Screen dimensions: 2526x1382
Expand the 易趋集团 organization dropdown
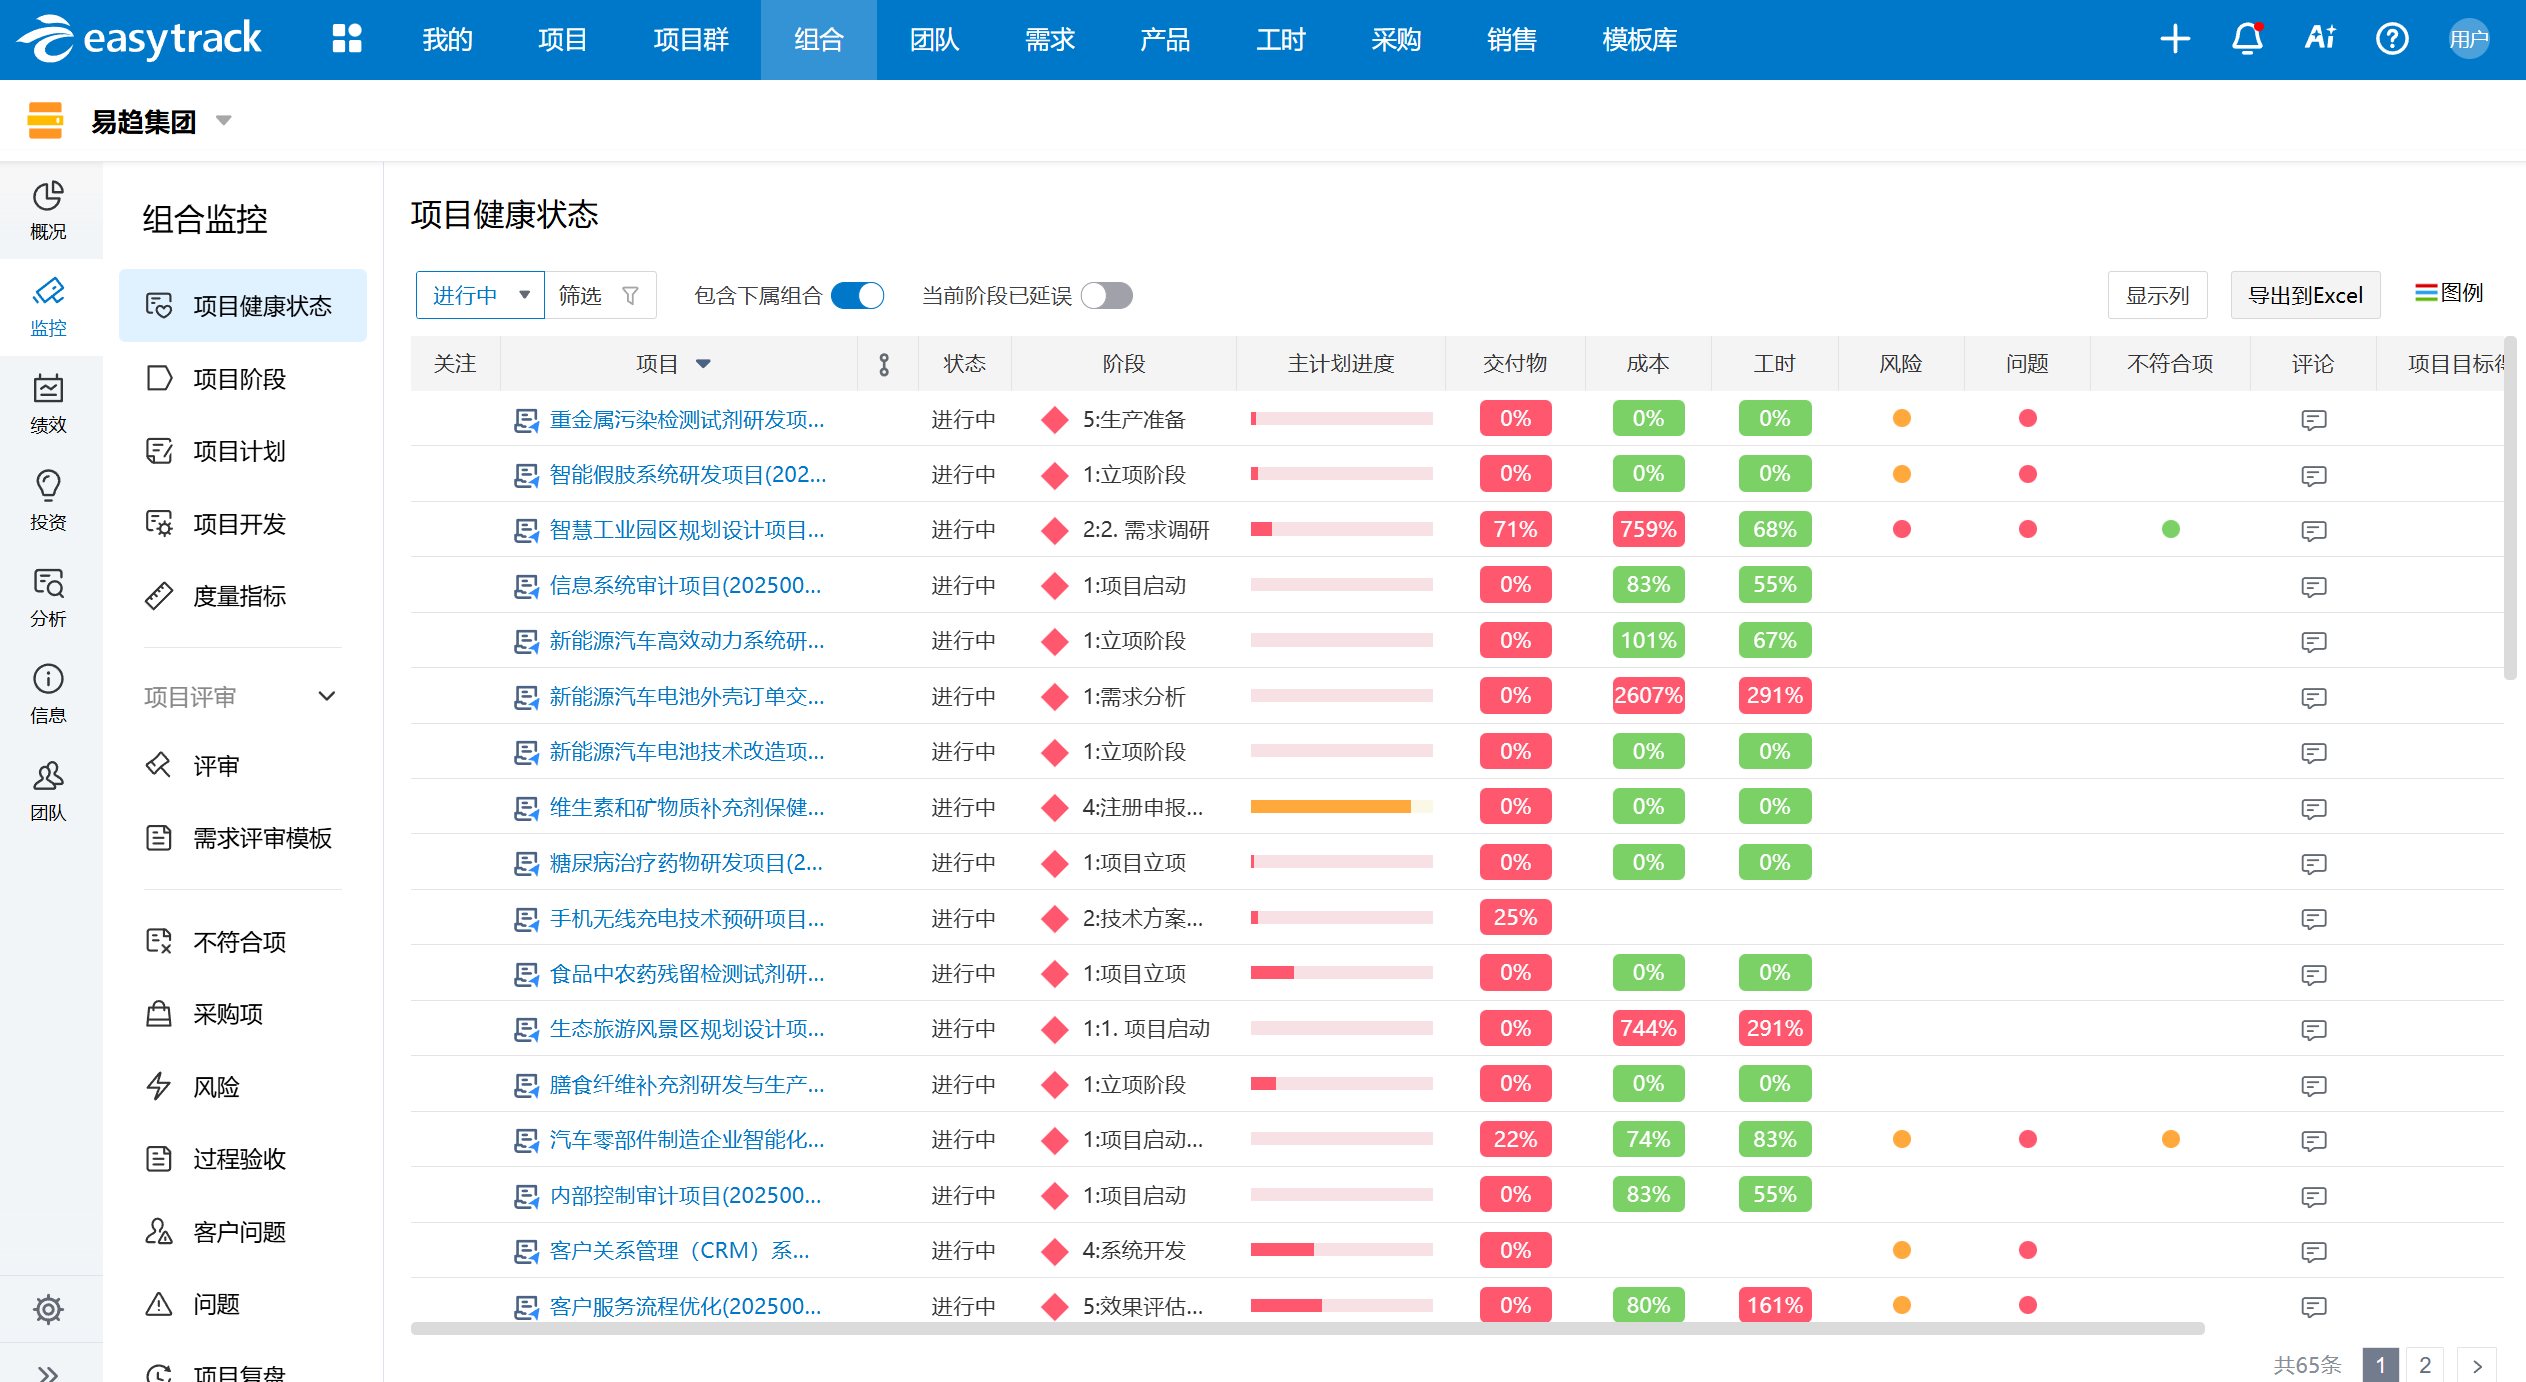click(224, 121)
